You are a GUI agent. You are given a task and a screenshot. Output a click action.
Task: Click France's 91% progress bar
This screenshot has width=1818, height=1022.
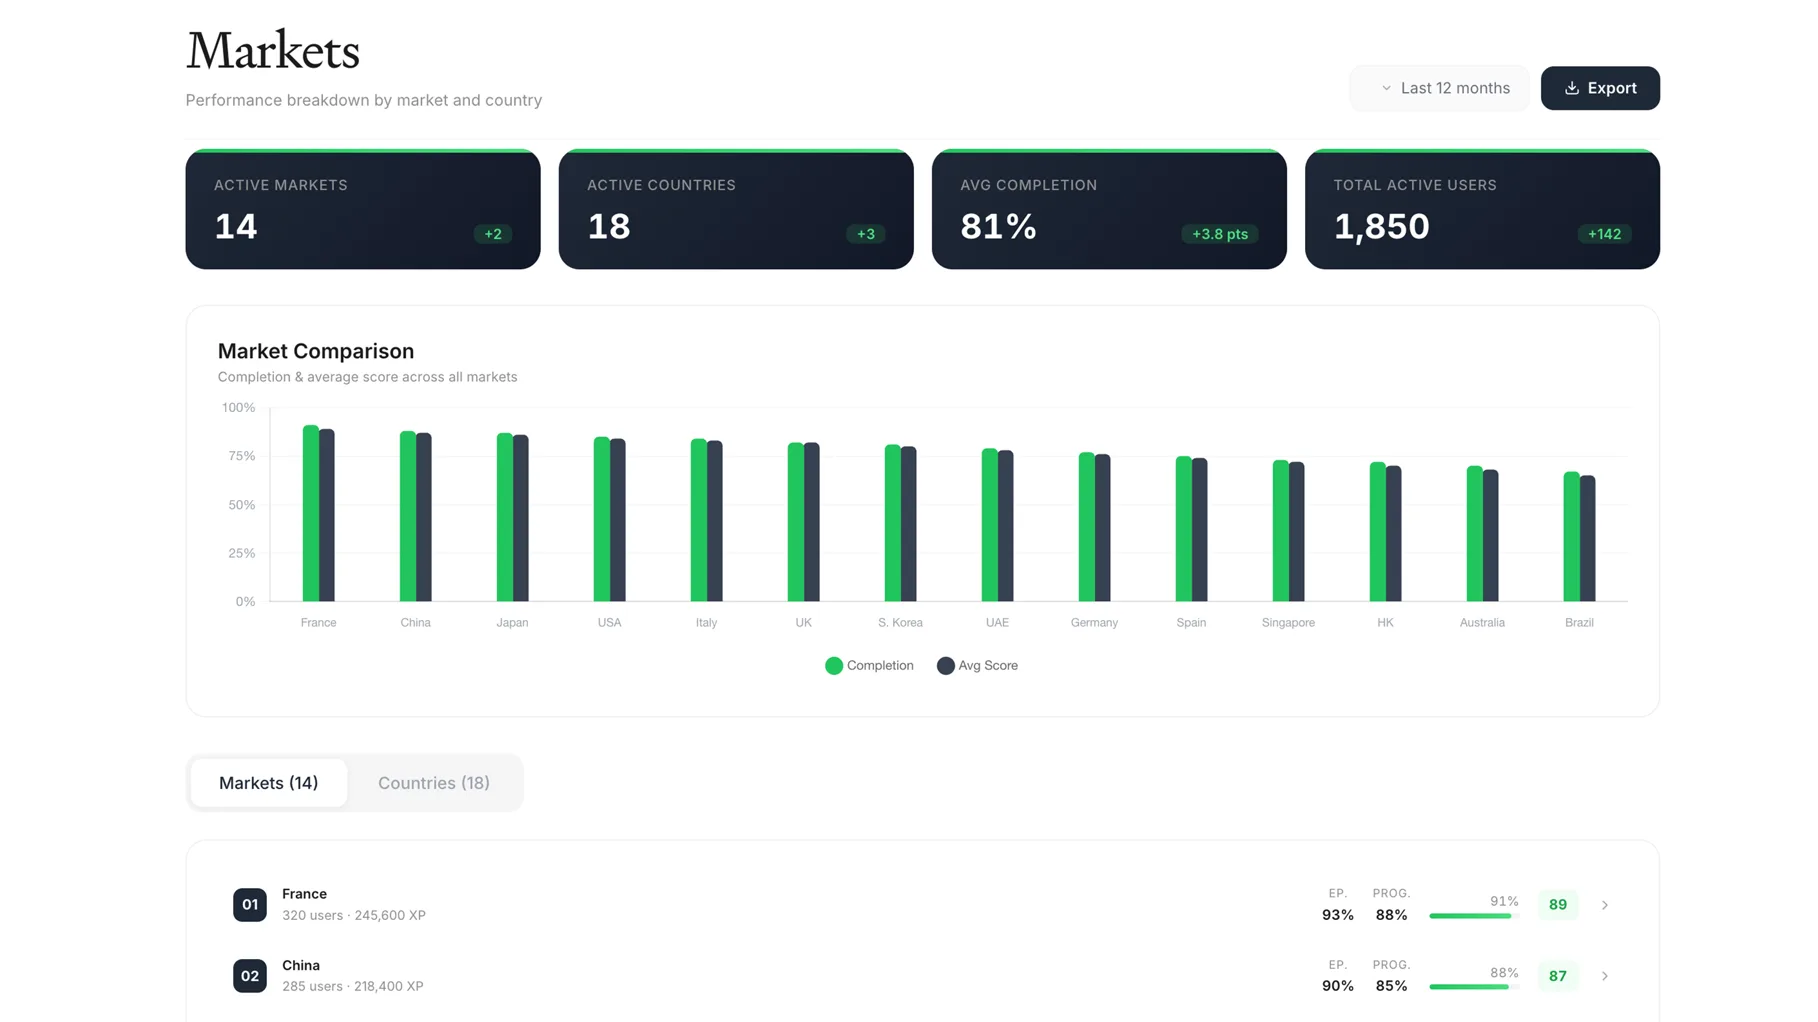pyautogui.click(x=1473, y=915)
